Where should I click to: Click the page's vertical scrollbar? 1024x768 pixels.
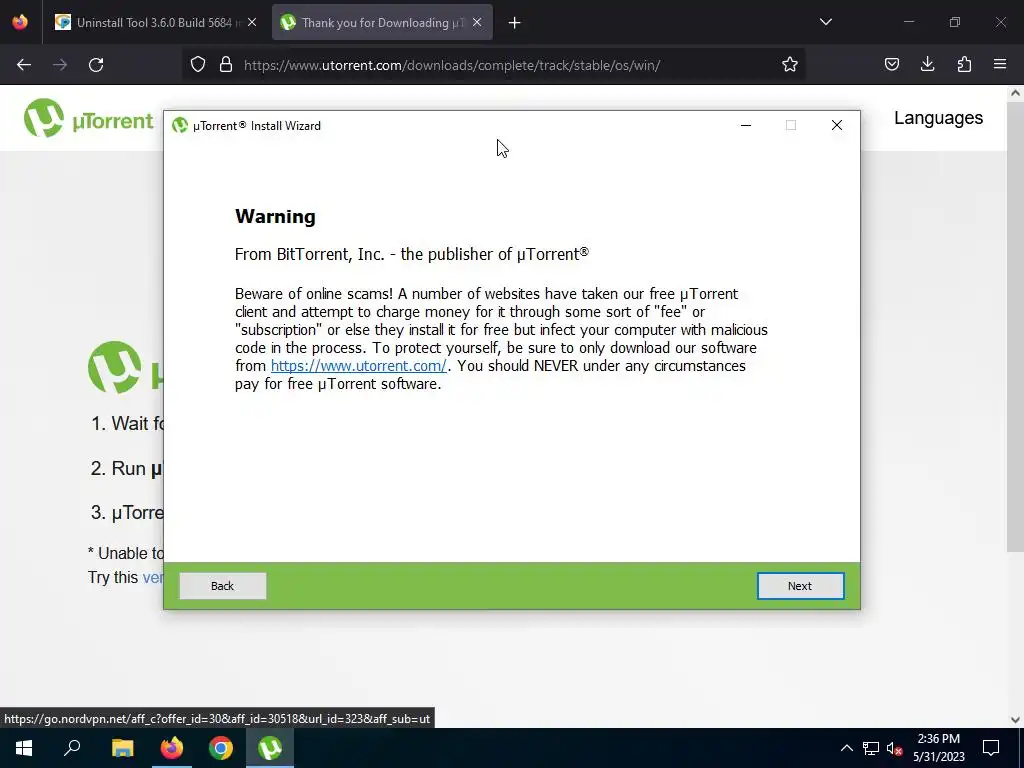(1015, 327)
